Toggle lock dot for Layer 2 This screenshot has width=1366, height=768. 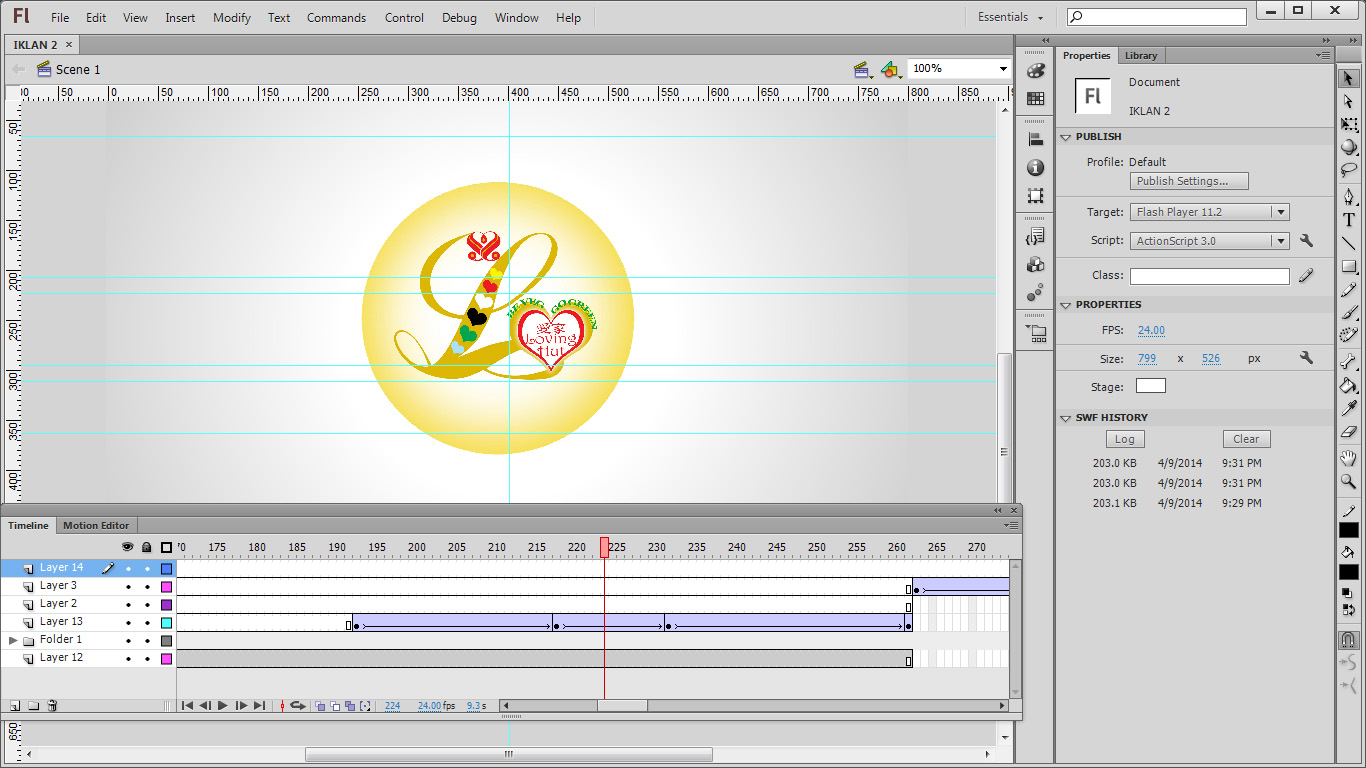tap(147, 605)
